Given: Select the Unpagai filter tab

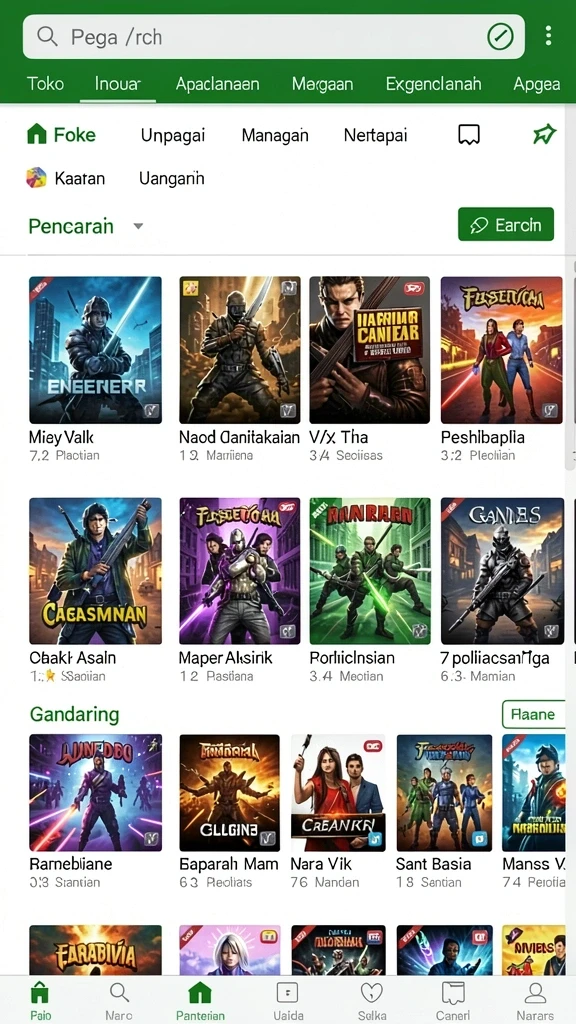Looking at the screenshot, I should point(173,135).
